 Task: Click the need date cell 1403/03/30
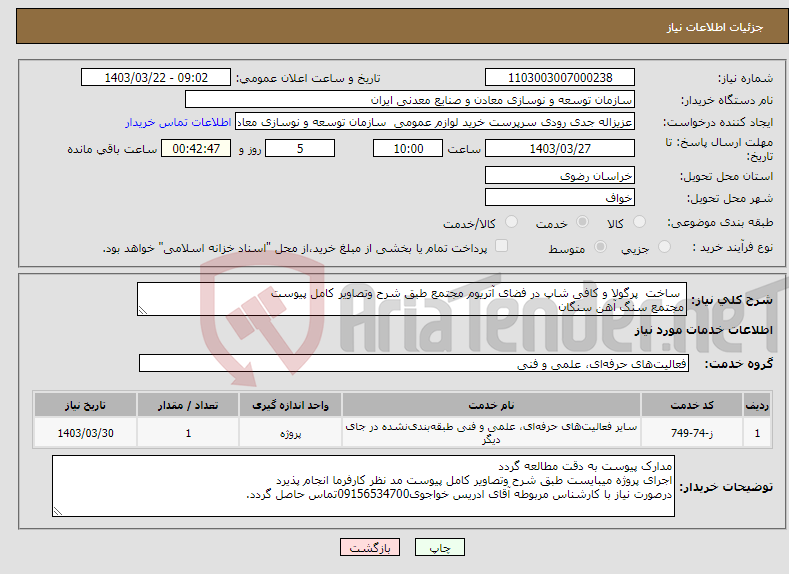coord(86,433)
